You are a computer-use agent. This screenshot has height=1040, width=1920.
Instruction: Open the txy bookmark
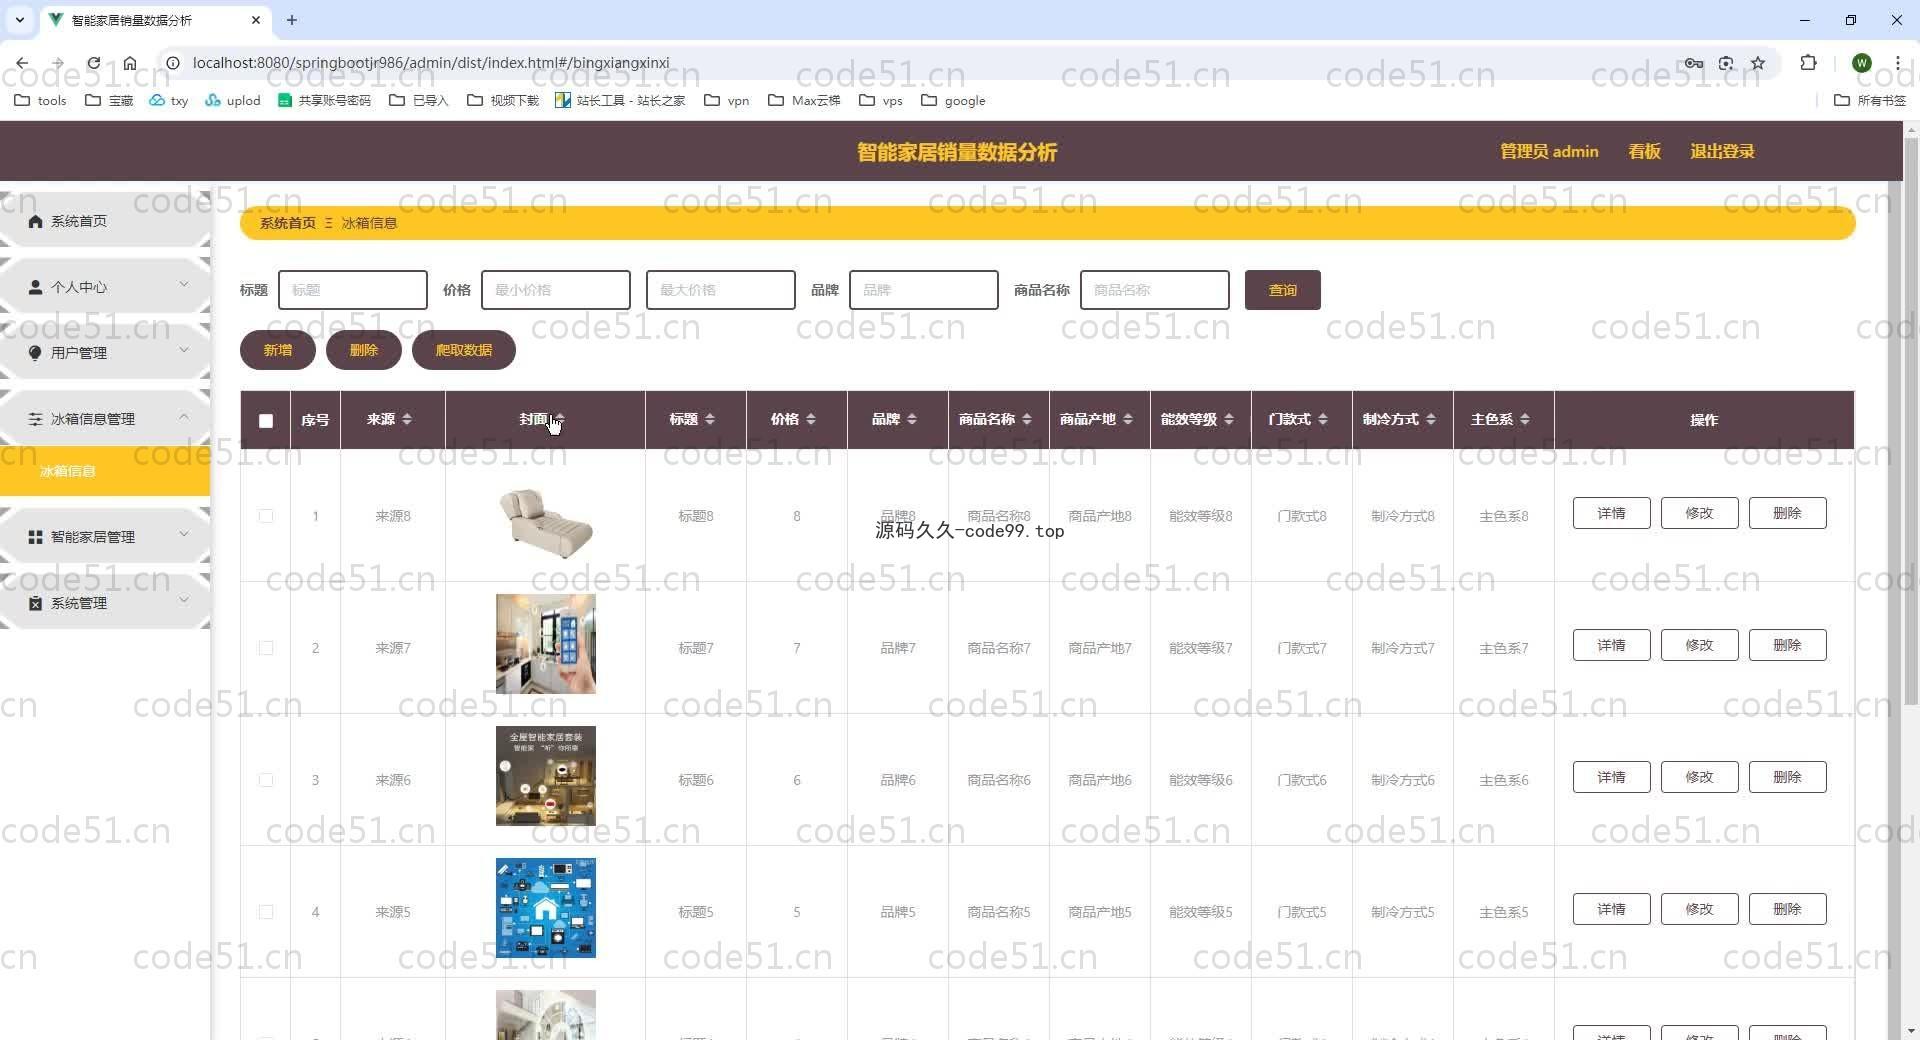pyautogui.click(x=169, y=100)
